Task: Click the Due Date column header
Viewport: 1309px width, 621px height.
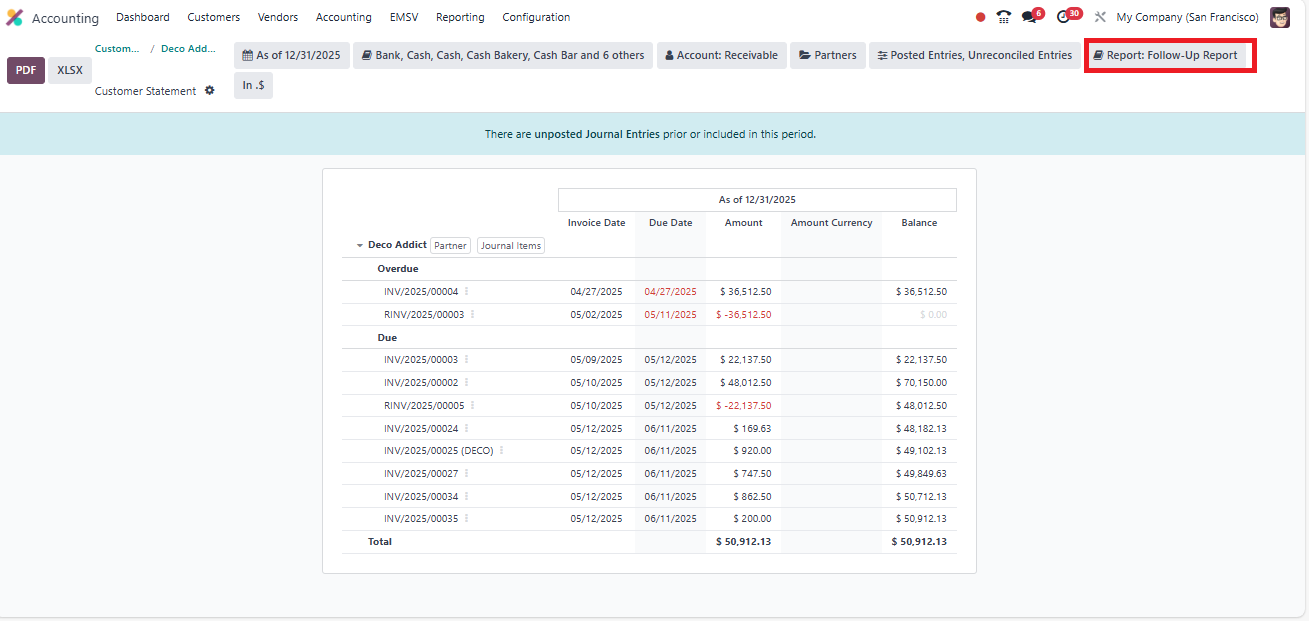Action: (x=671, y=223)
